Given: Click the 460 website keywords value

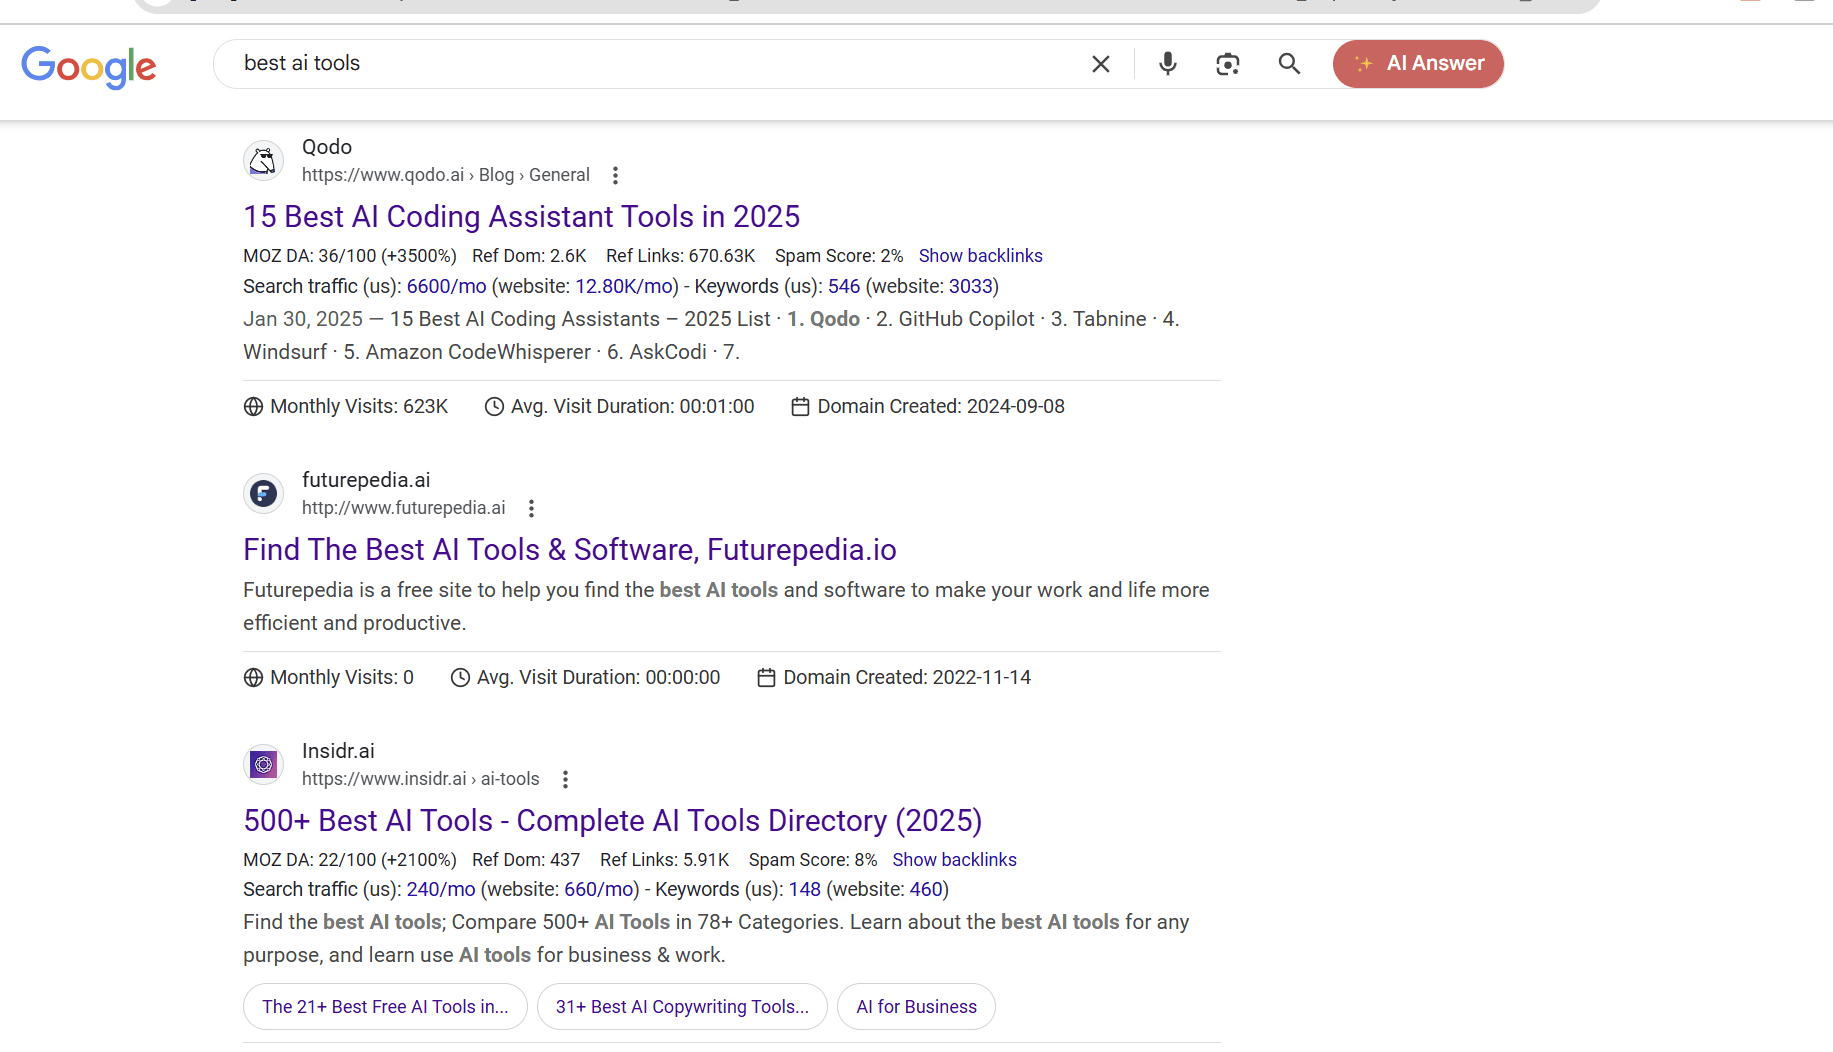Looking at the screenshot, I should pyautogui.click(x=926, y=890).
